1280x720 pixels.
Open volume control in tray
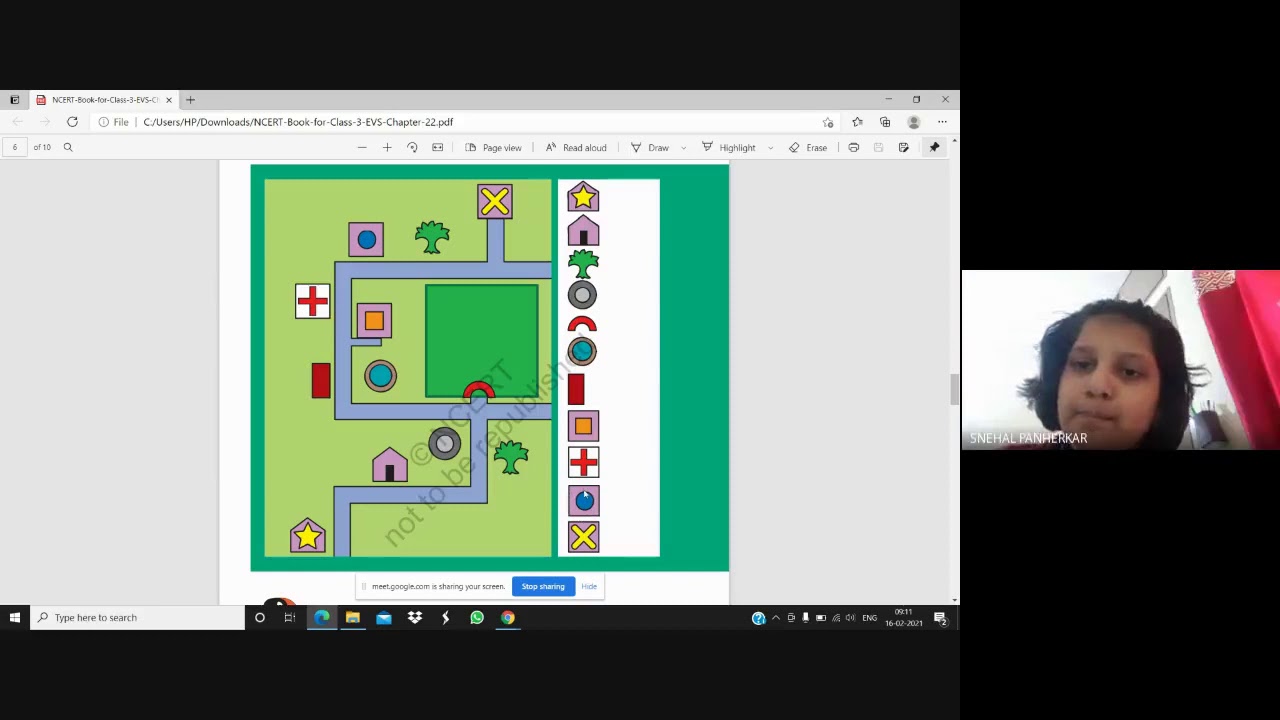click(850, 618)
